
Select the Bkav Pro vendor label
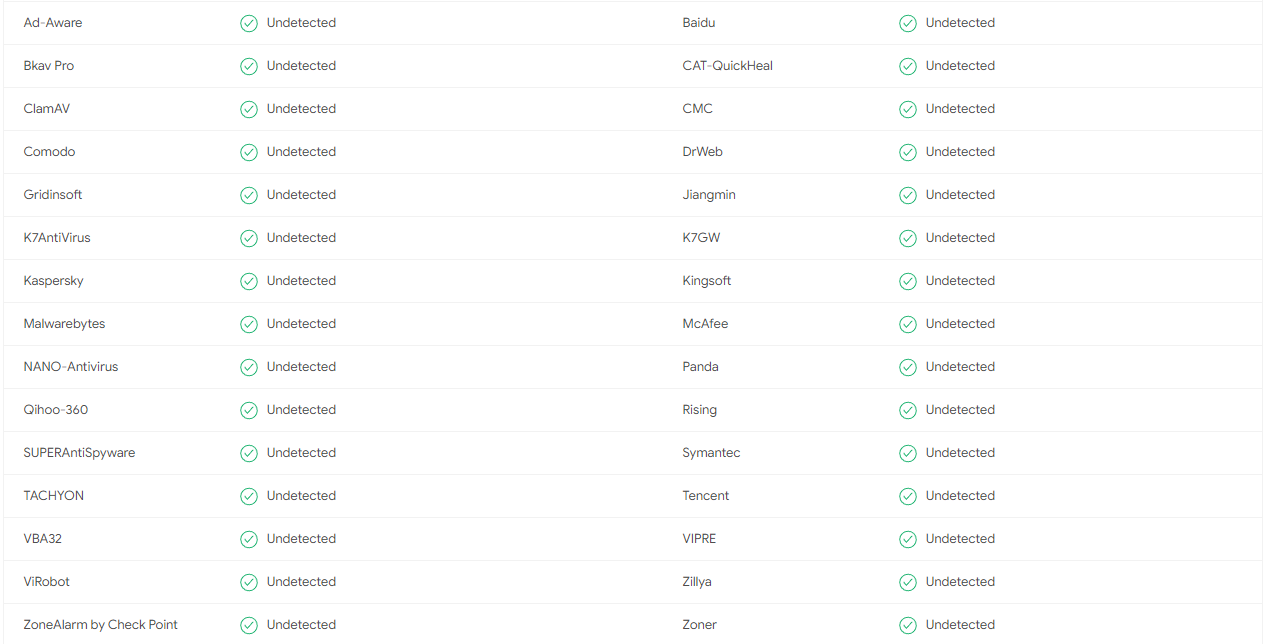tap(49, 66)
